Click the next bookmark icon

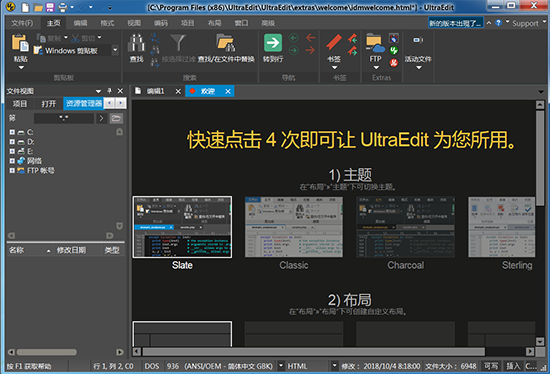353,51
